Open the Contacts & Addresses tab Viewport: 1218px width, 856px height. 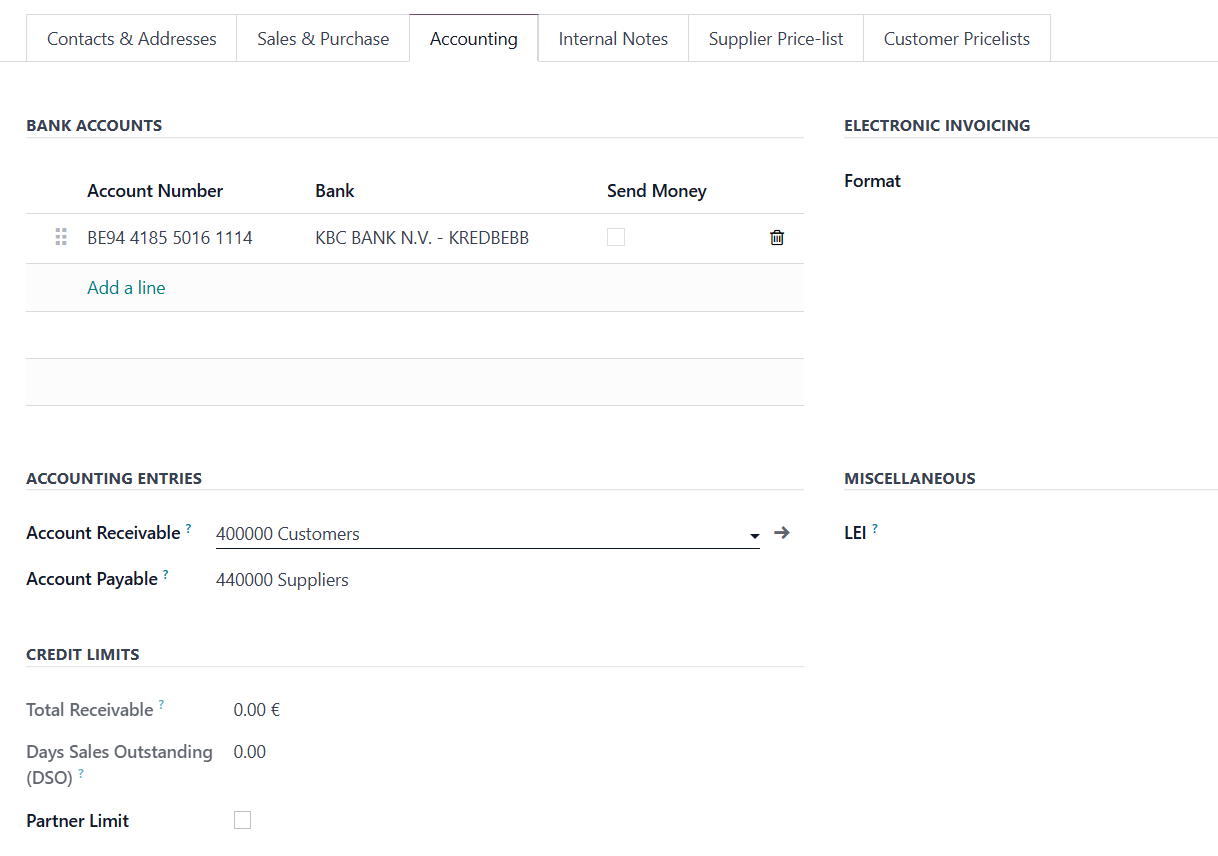[x=132, y=39]
